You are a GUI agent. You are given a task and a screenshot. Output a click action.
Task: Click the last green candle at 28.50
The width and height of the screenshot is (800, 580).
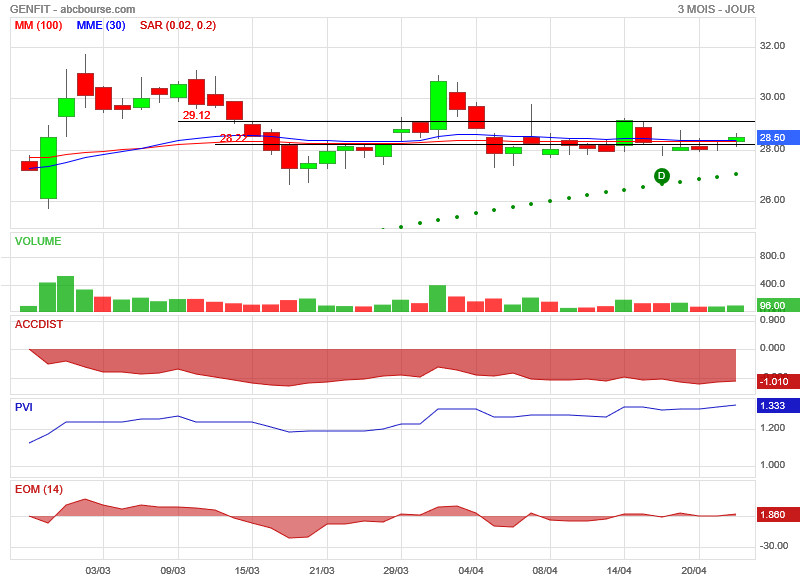tap(736, 139)
